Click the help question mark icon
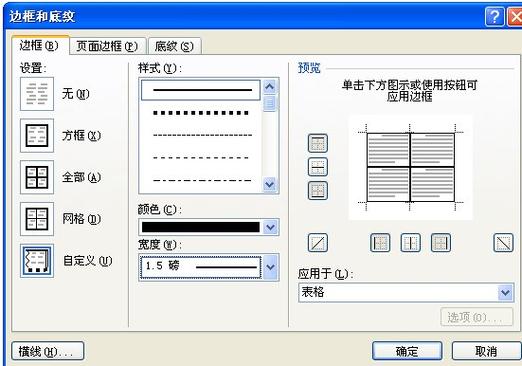The height and width of the screenshot is (366, 522). (x=494, y=16)
